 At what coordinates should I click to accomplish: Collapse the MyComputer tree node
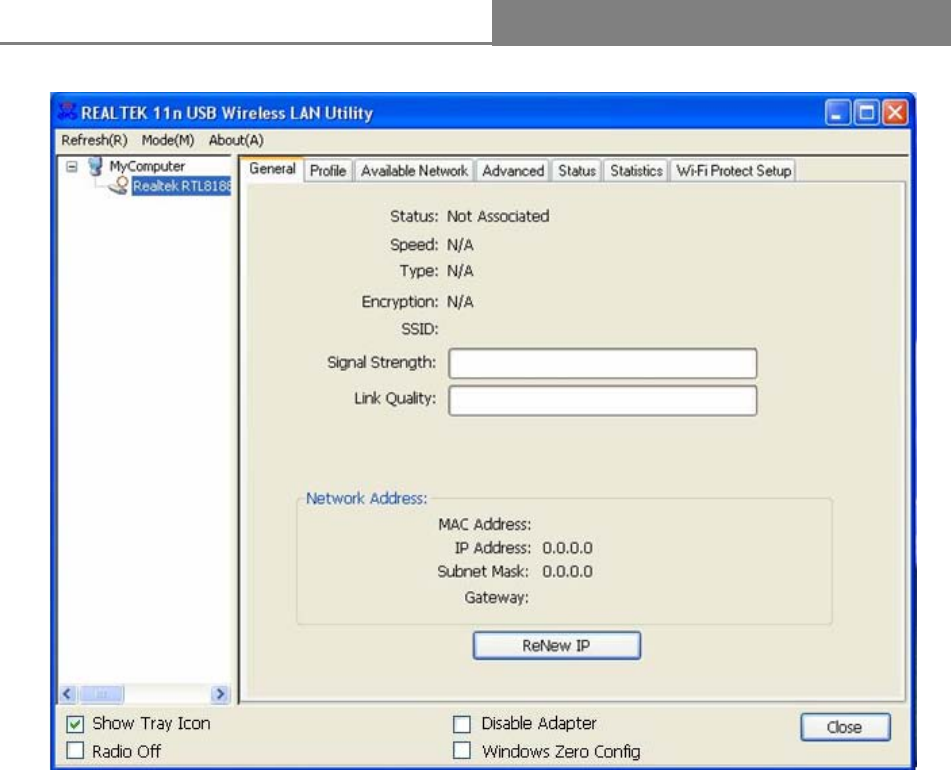pyautogui.click(x=72, y=166)
